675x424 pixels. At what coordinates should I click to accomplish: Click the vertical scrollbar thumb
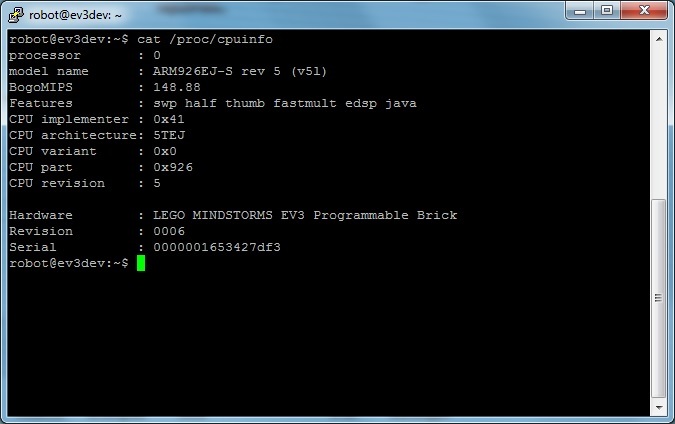pos(658,300)
